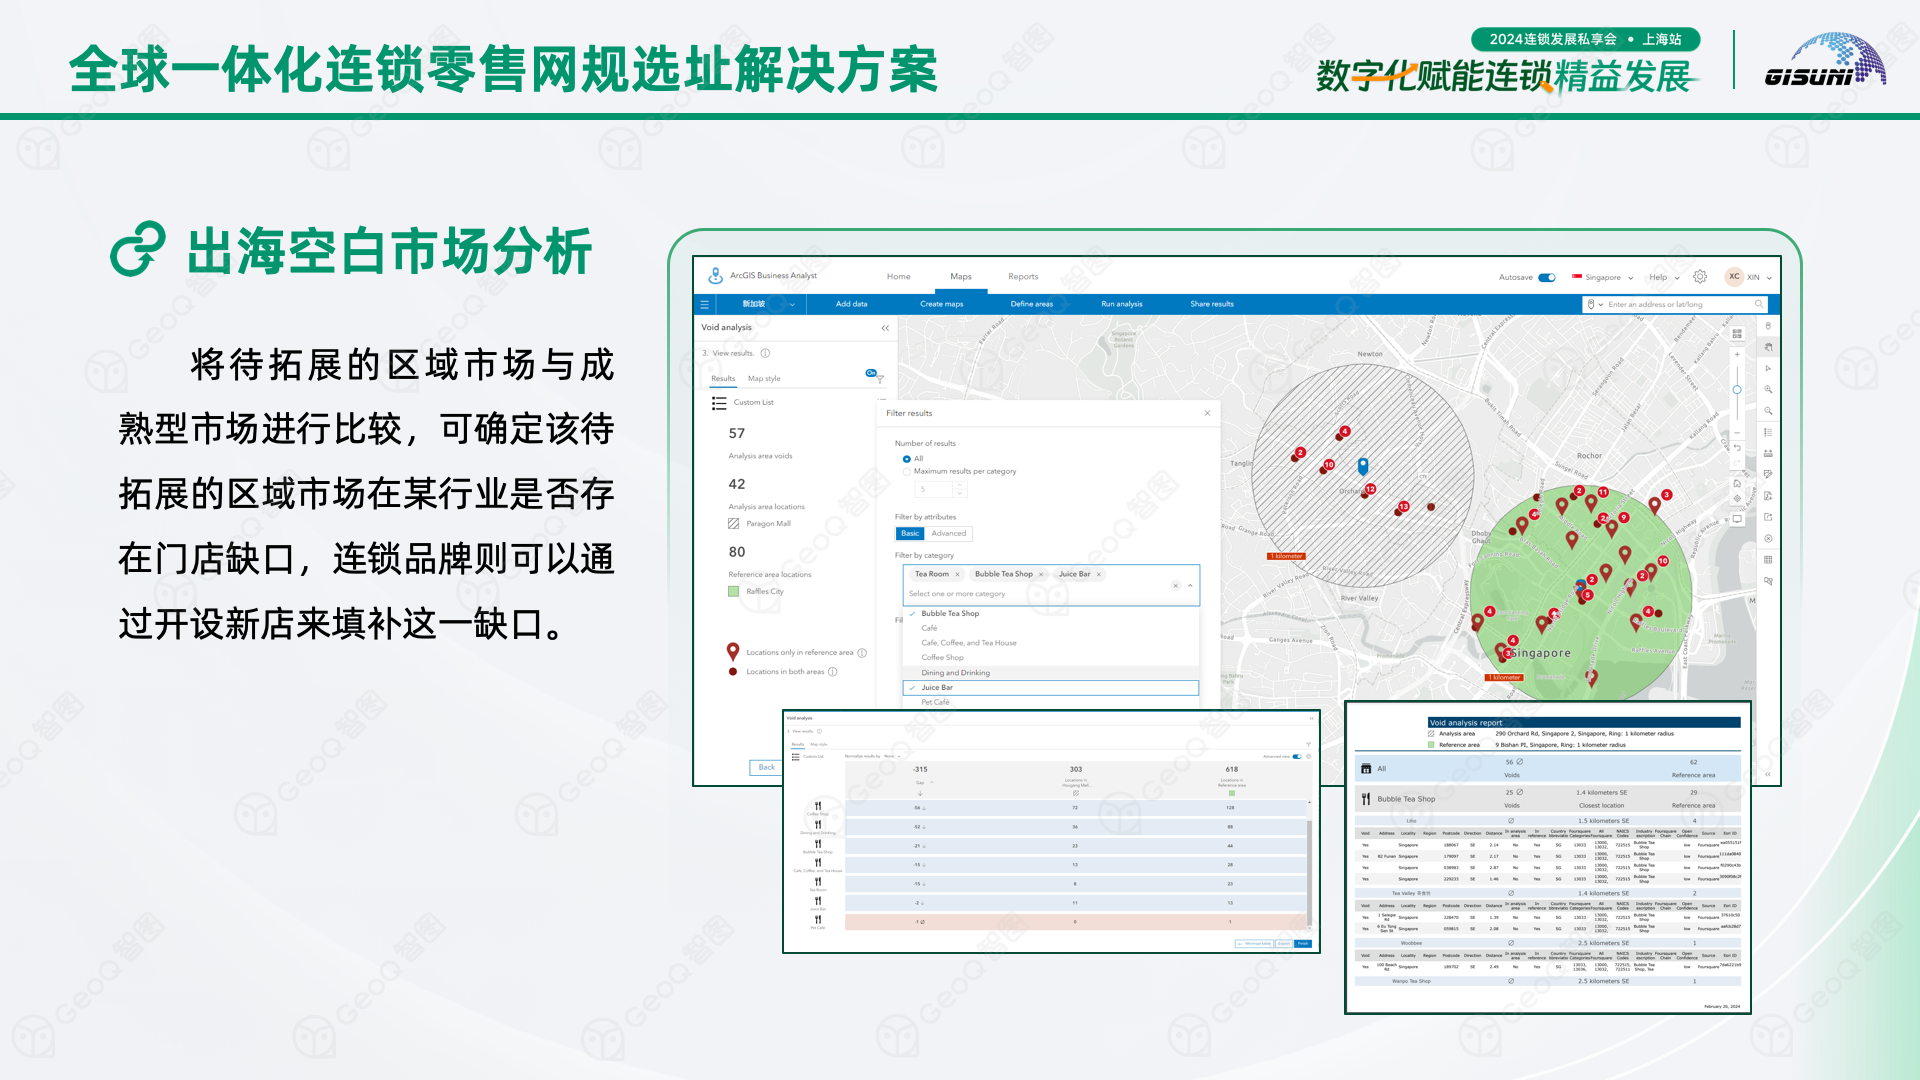This screenshot has width=1920, height=1080.
Task: Select Maximum results per category radio
Action: [907, 471]
